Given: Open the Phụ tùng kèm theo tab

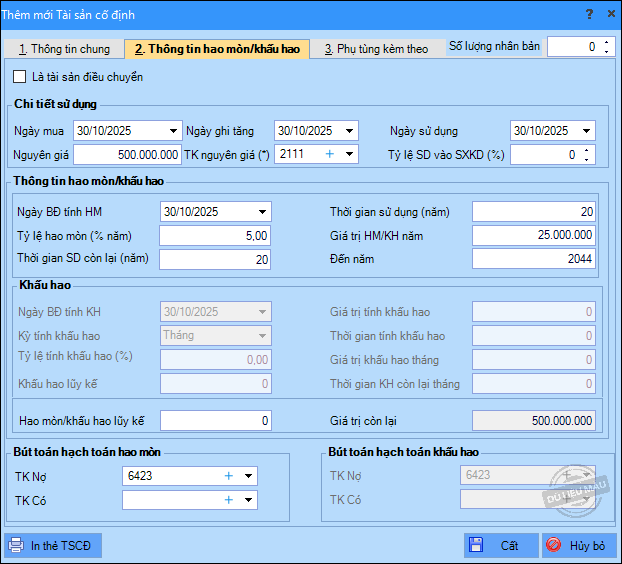Looking at the screenshot, I should click(375, 48).
